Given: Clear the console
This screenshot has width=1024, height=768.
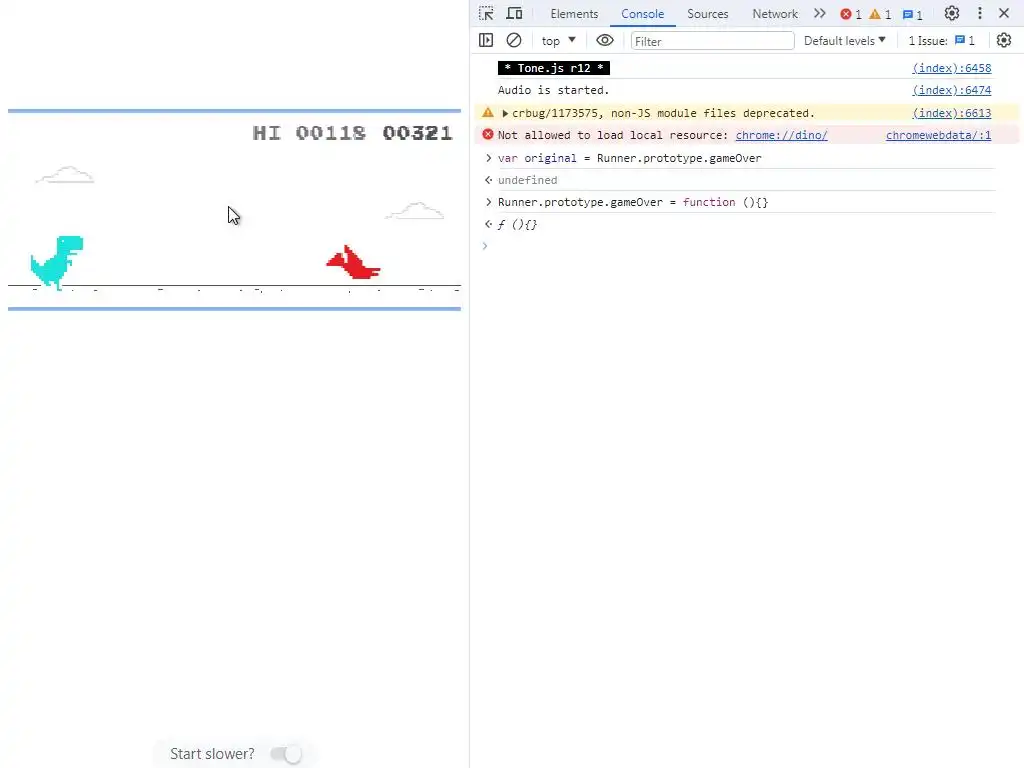Looking at the screenshot, I should [514, 40].
